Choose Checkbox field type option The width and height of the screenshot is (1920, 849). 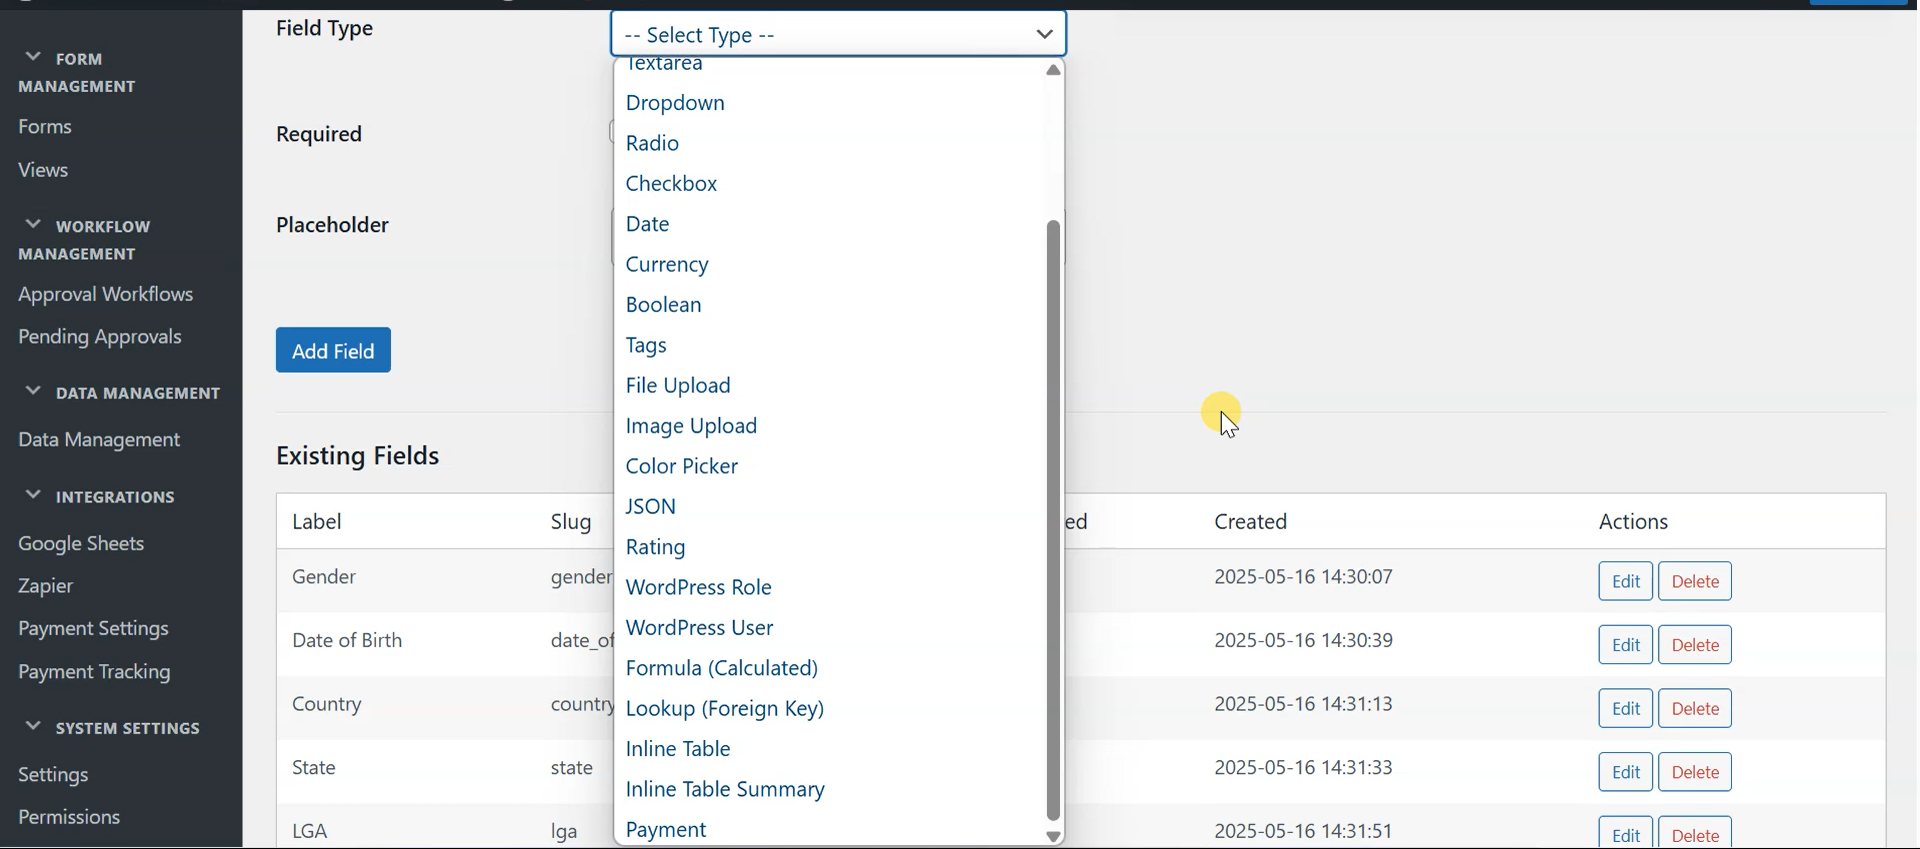828,184
